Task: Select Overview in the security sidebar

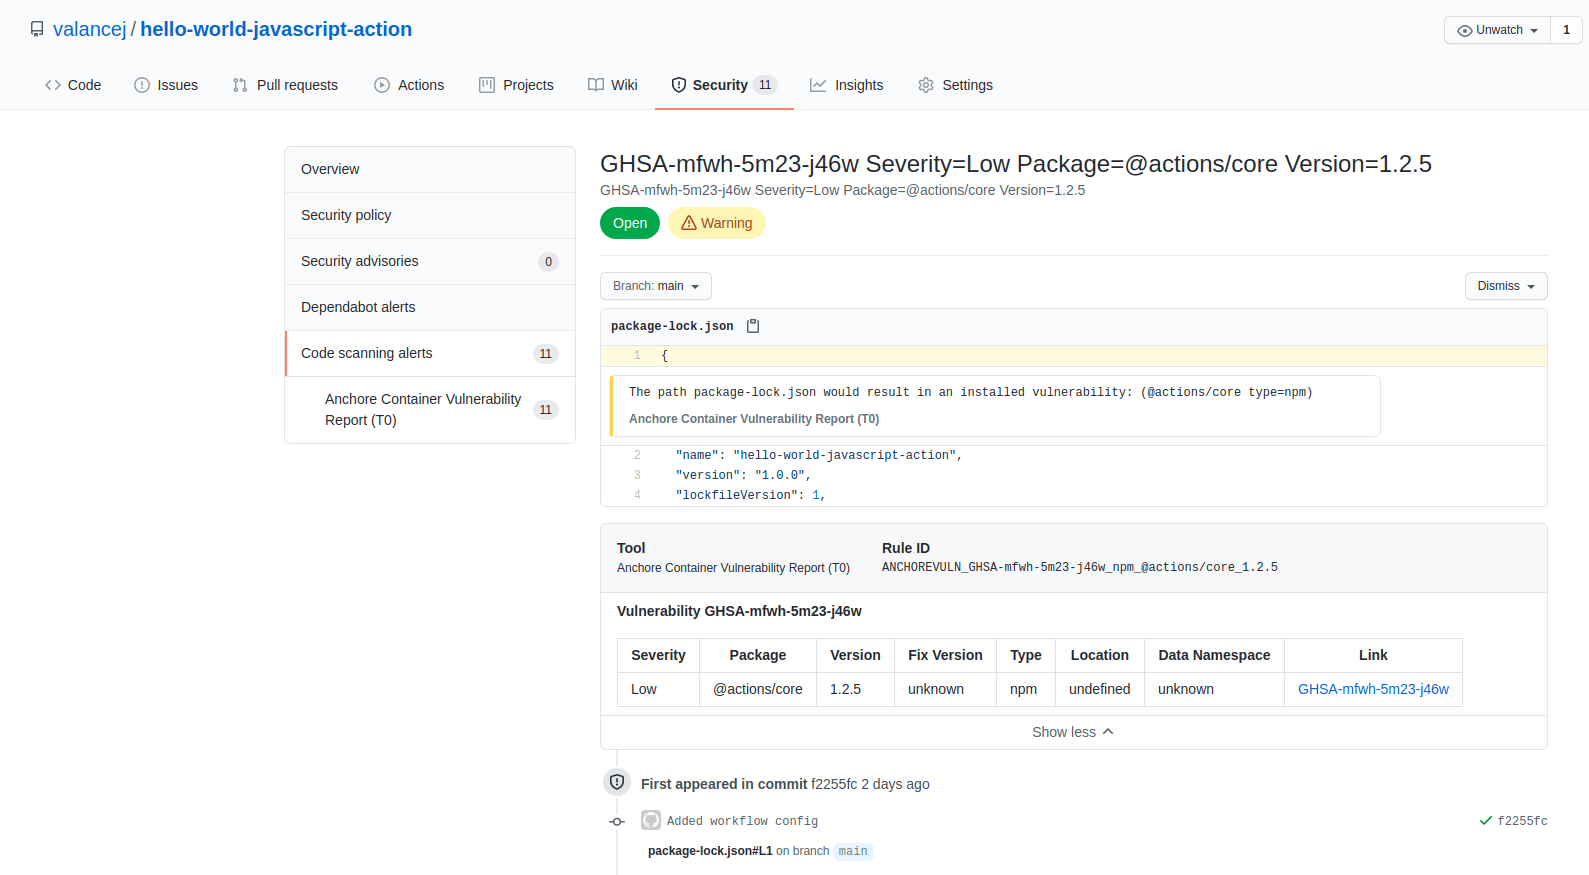Action: [x=430, y=169]
